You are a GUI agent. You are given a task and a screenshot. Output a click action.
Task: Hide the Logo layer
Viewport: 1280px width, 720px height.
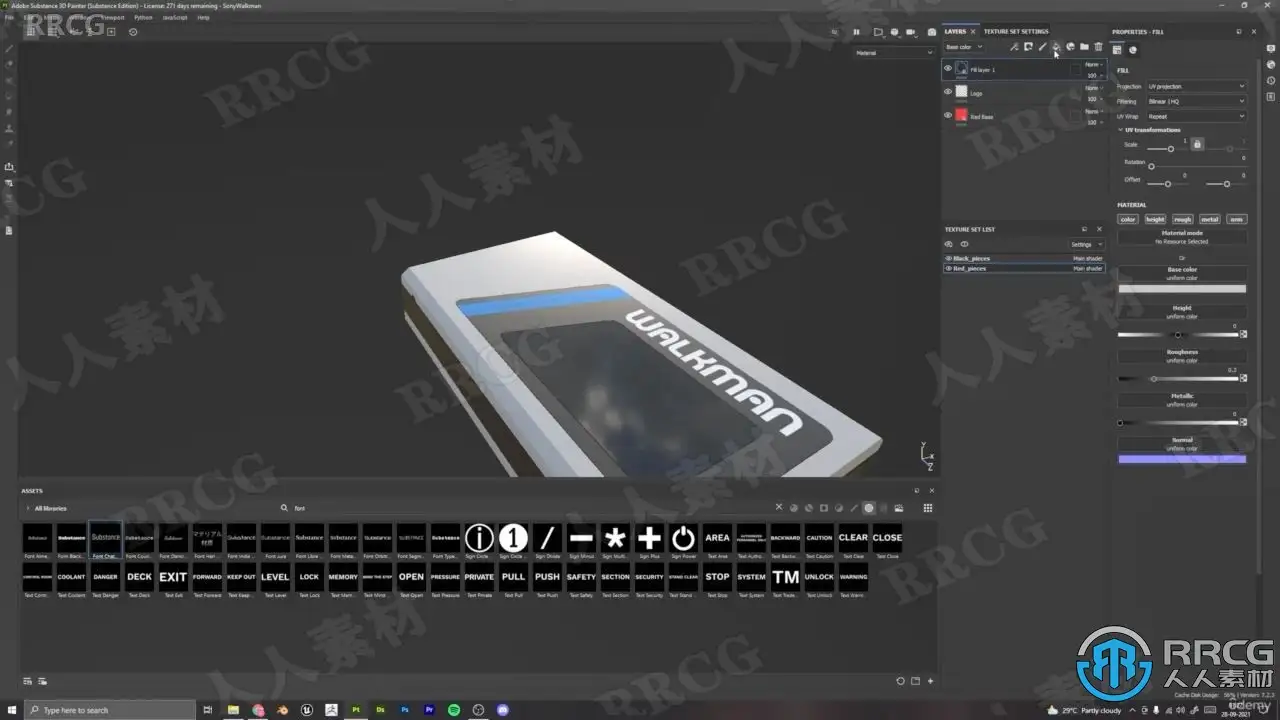[x=948, y=92]
